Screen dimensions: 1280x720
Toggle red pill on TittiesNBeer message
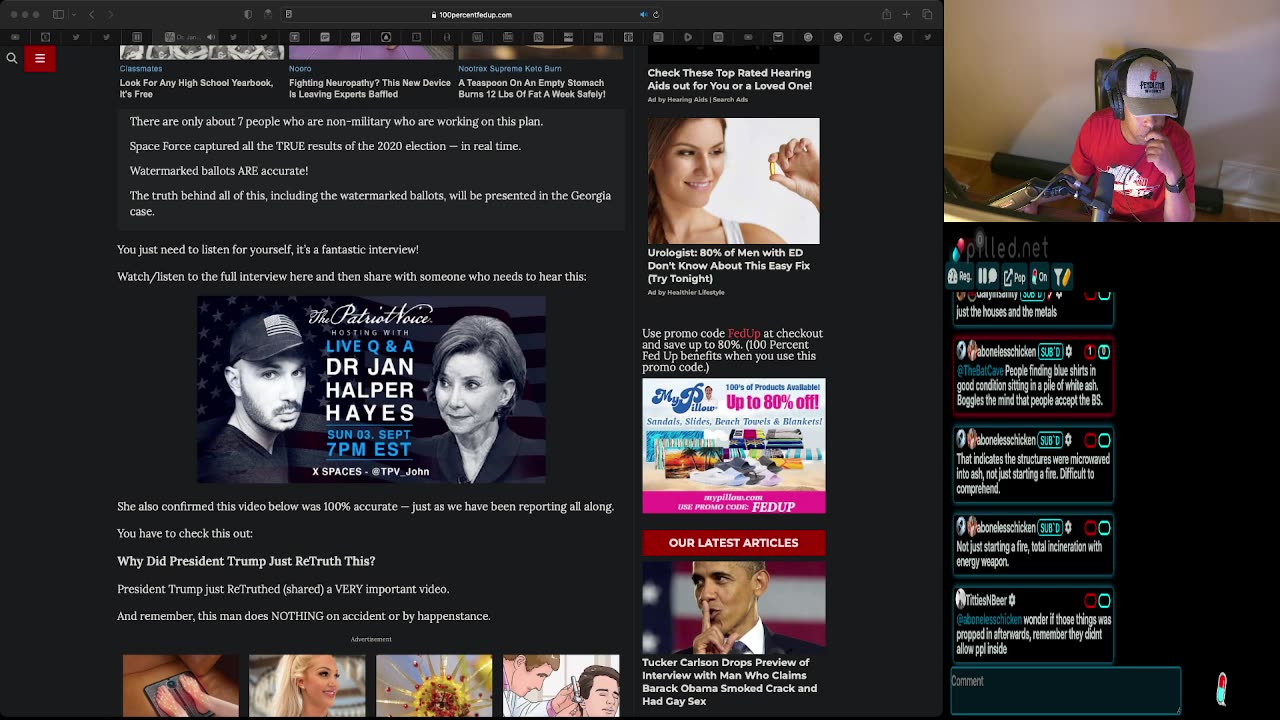pyautogui.click(x=1090, y=600)
